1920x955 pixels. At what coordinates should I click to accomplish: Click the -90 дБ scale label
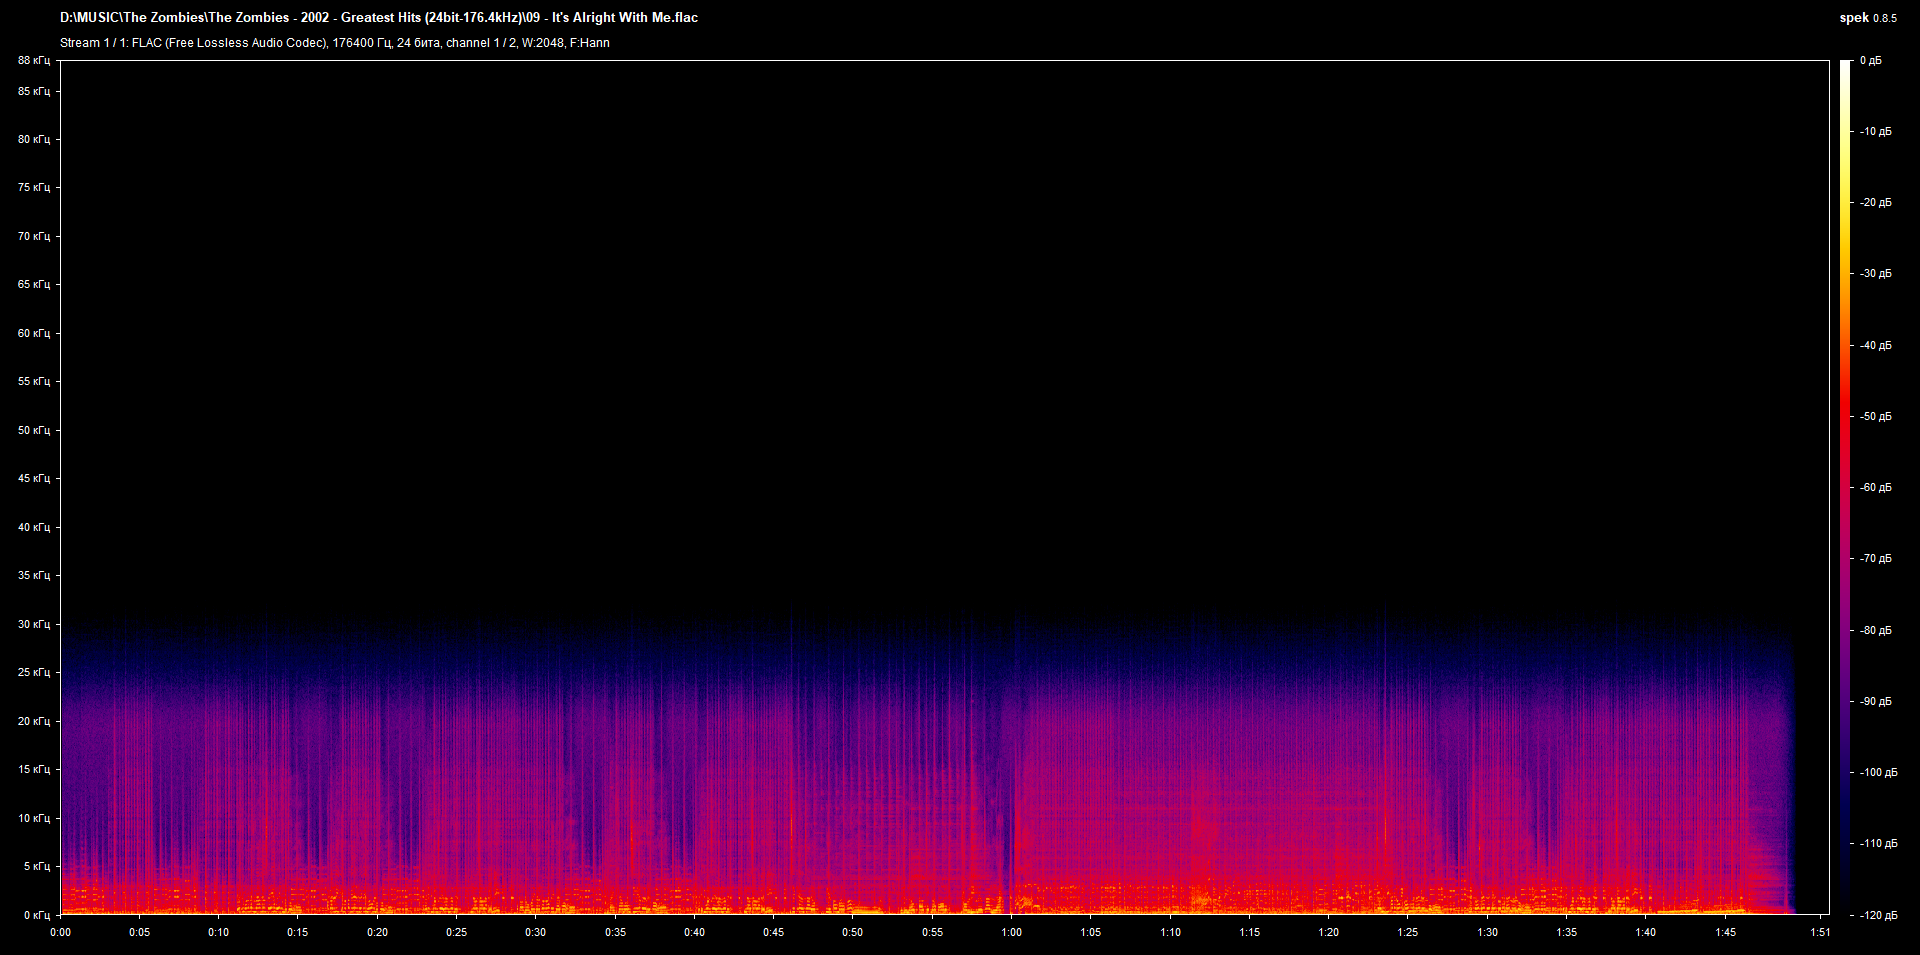pos(1876,701)
